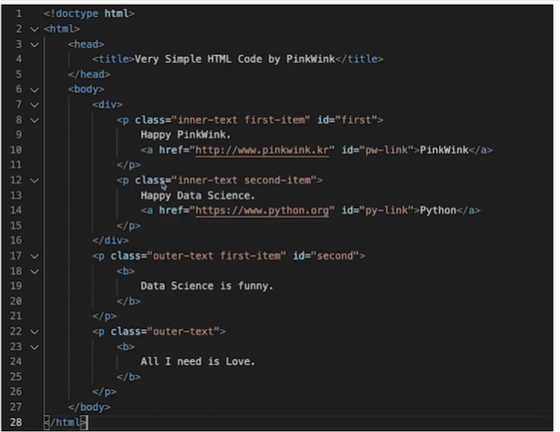Image resolution: width=560 pixels, height=432 pixels.
Task: Place cursor at 'All I need is Love.'
Action: (198, 361)
